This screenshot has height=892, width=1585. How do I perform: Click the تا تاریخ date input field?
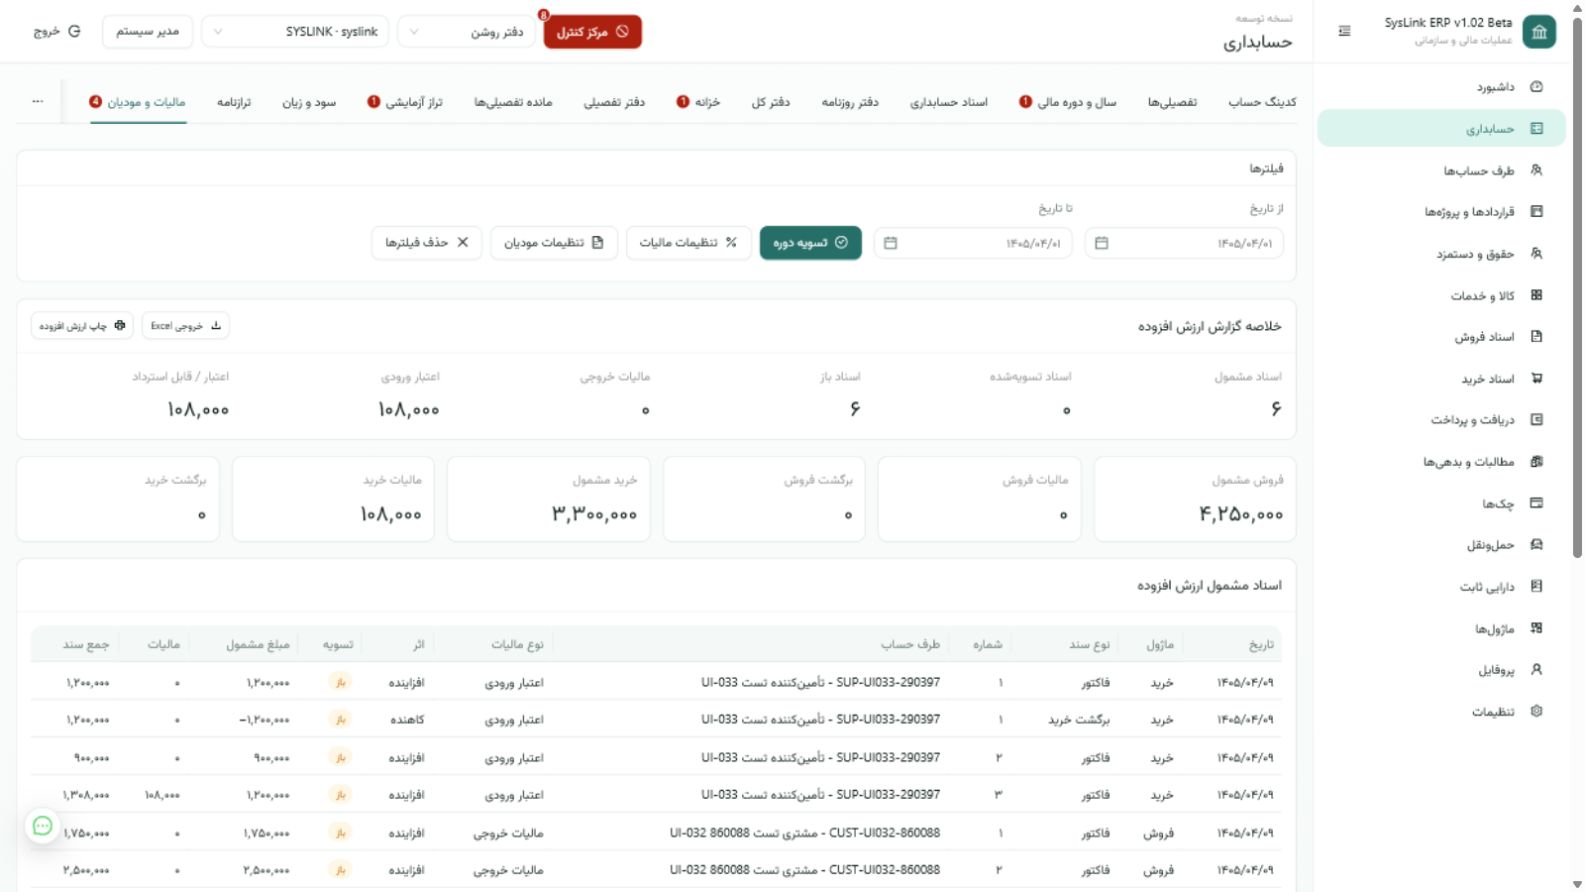973,243
